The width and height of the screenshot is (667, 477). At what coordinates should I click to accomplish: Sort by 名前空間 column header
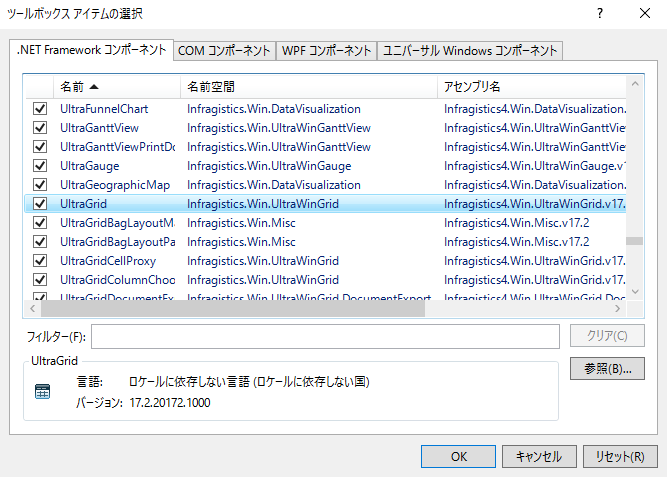308,86
